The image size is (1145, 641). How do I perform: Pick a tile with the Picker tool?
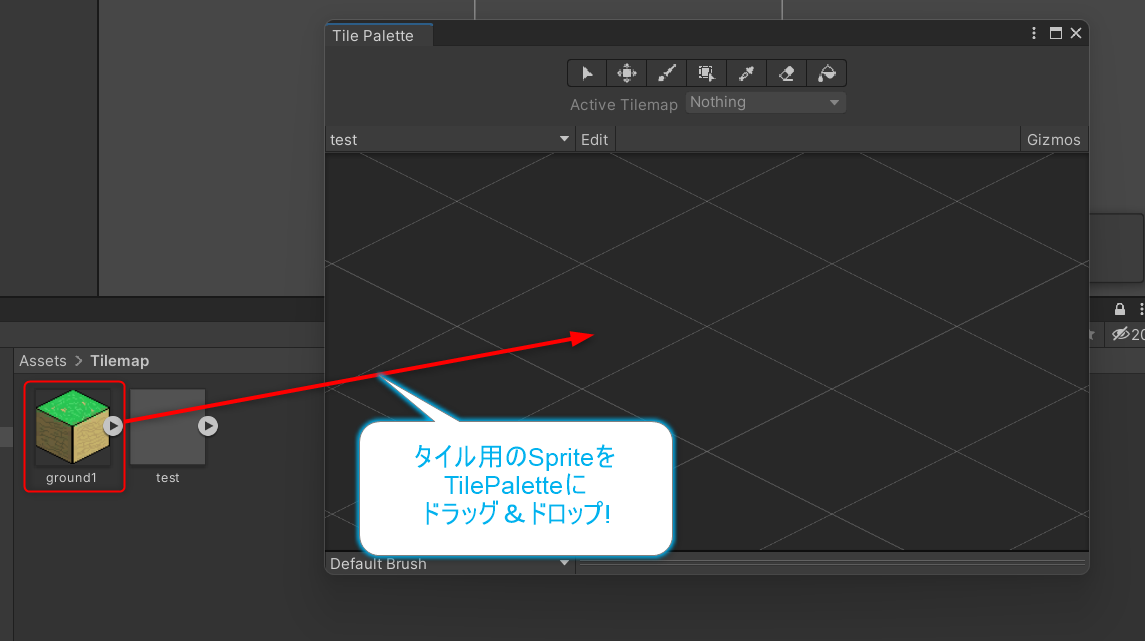pos(746,72)
